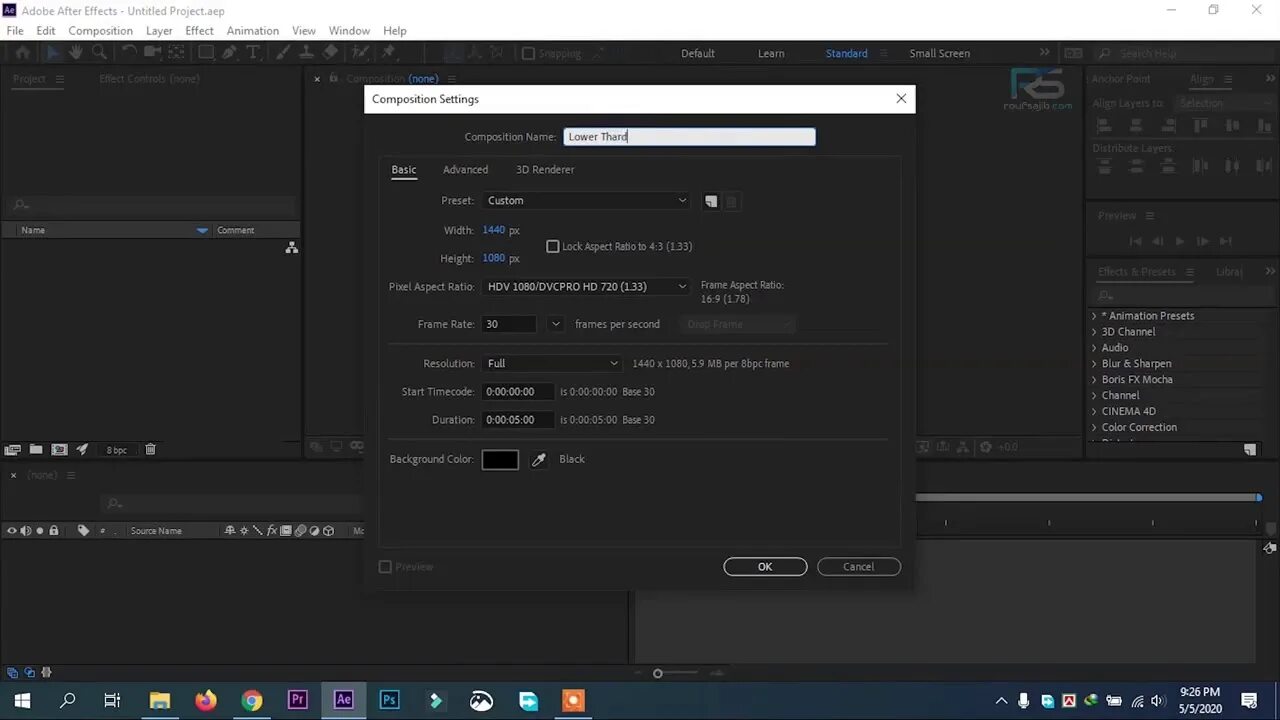This screenshot has height=720, width=1280.
Task: Toggle the Snapping checkbox in toolbar
Action: 528,54
